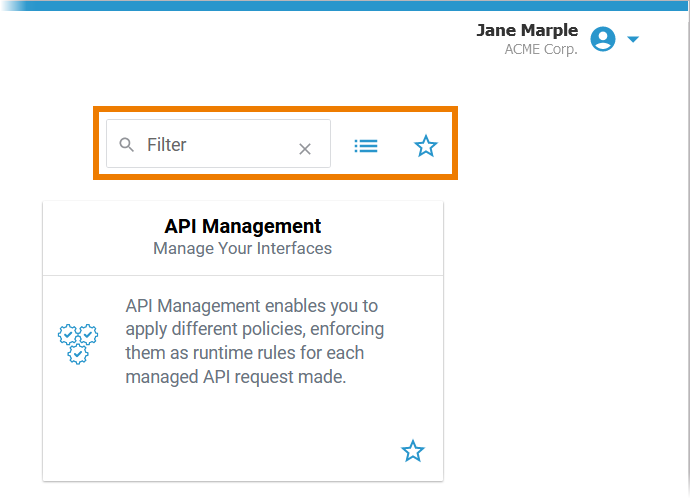Click the API Management gears icon
Image resolution: width=690 pixels, height=499 pixels.
coord(78,343)
